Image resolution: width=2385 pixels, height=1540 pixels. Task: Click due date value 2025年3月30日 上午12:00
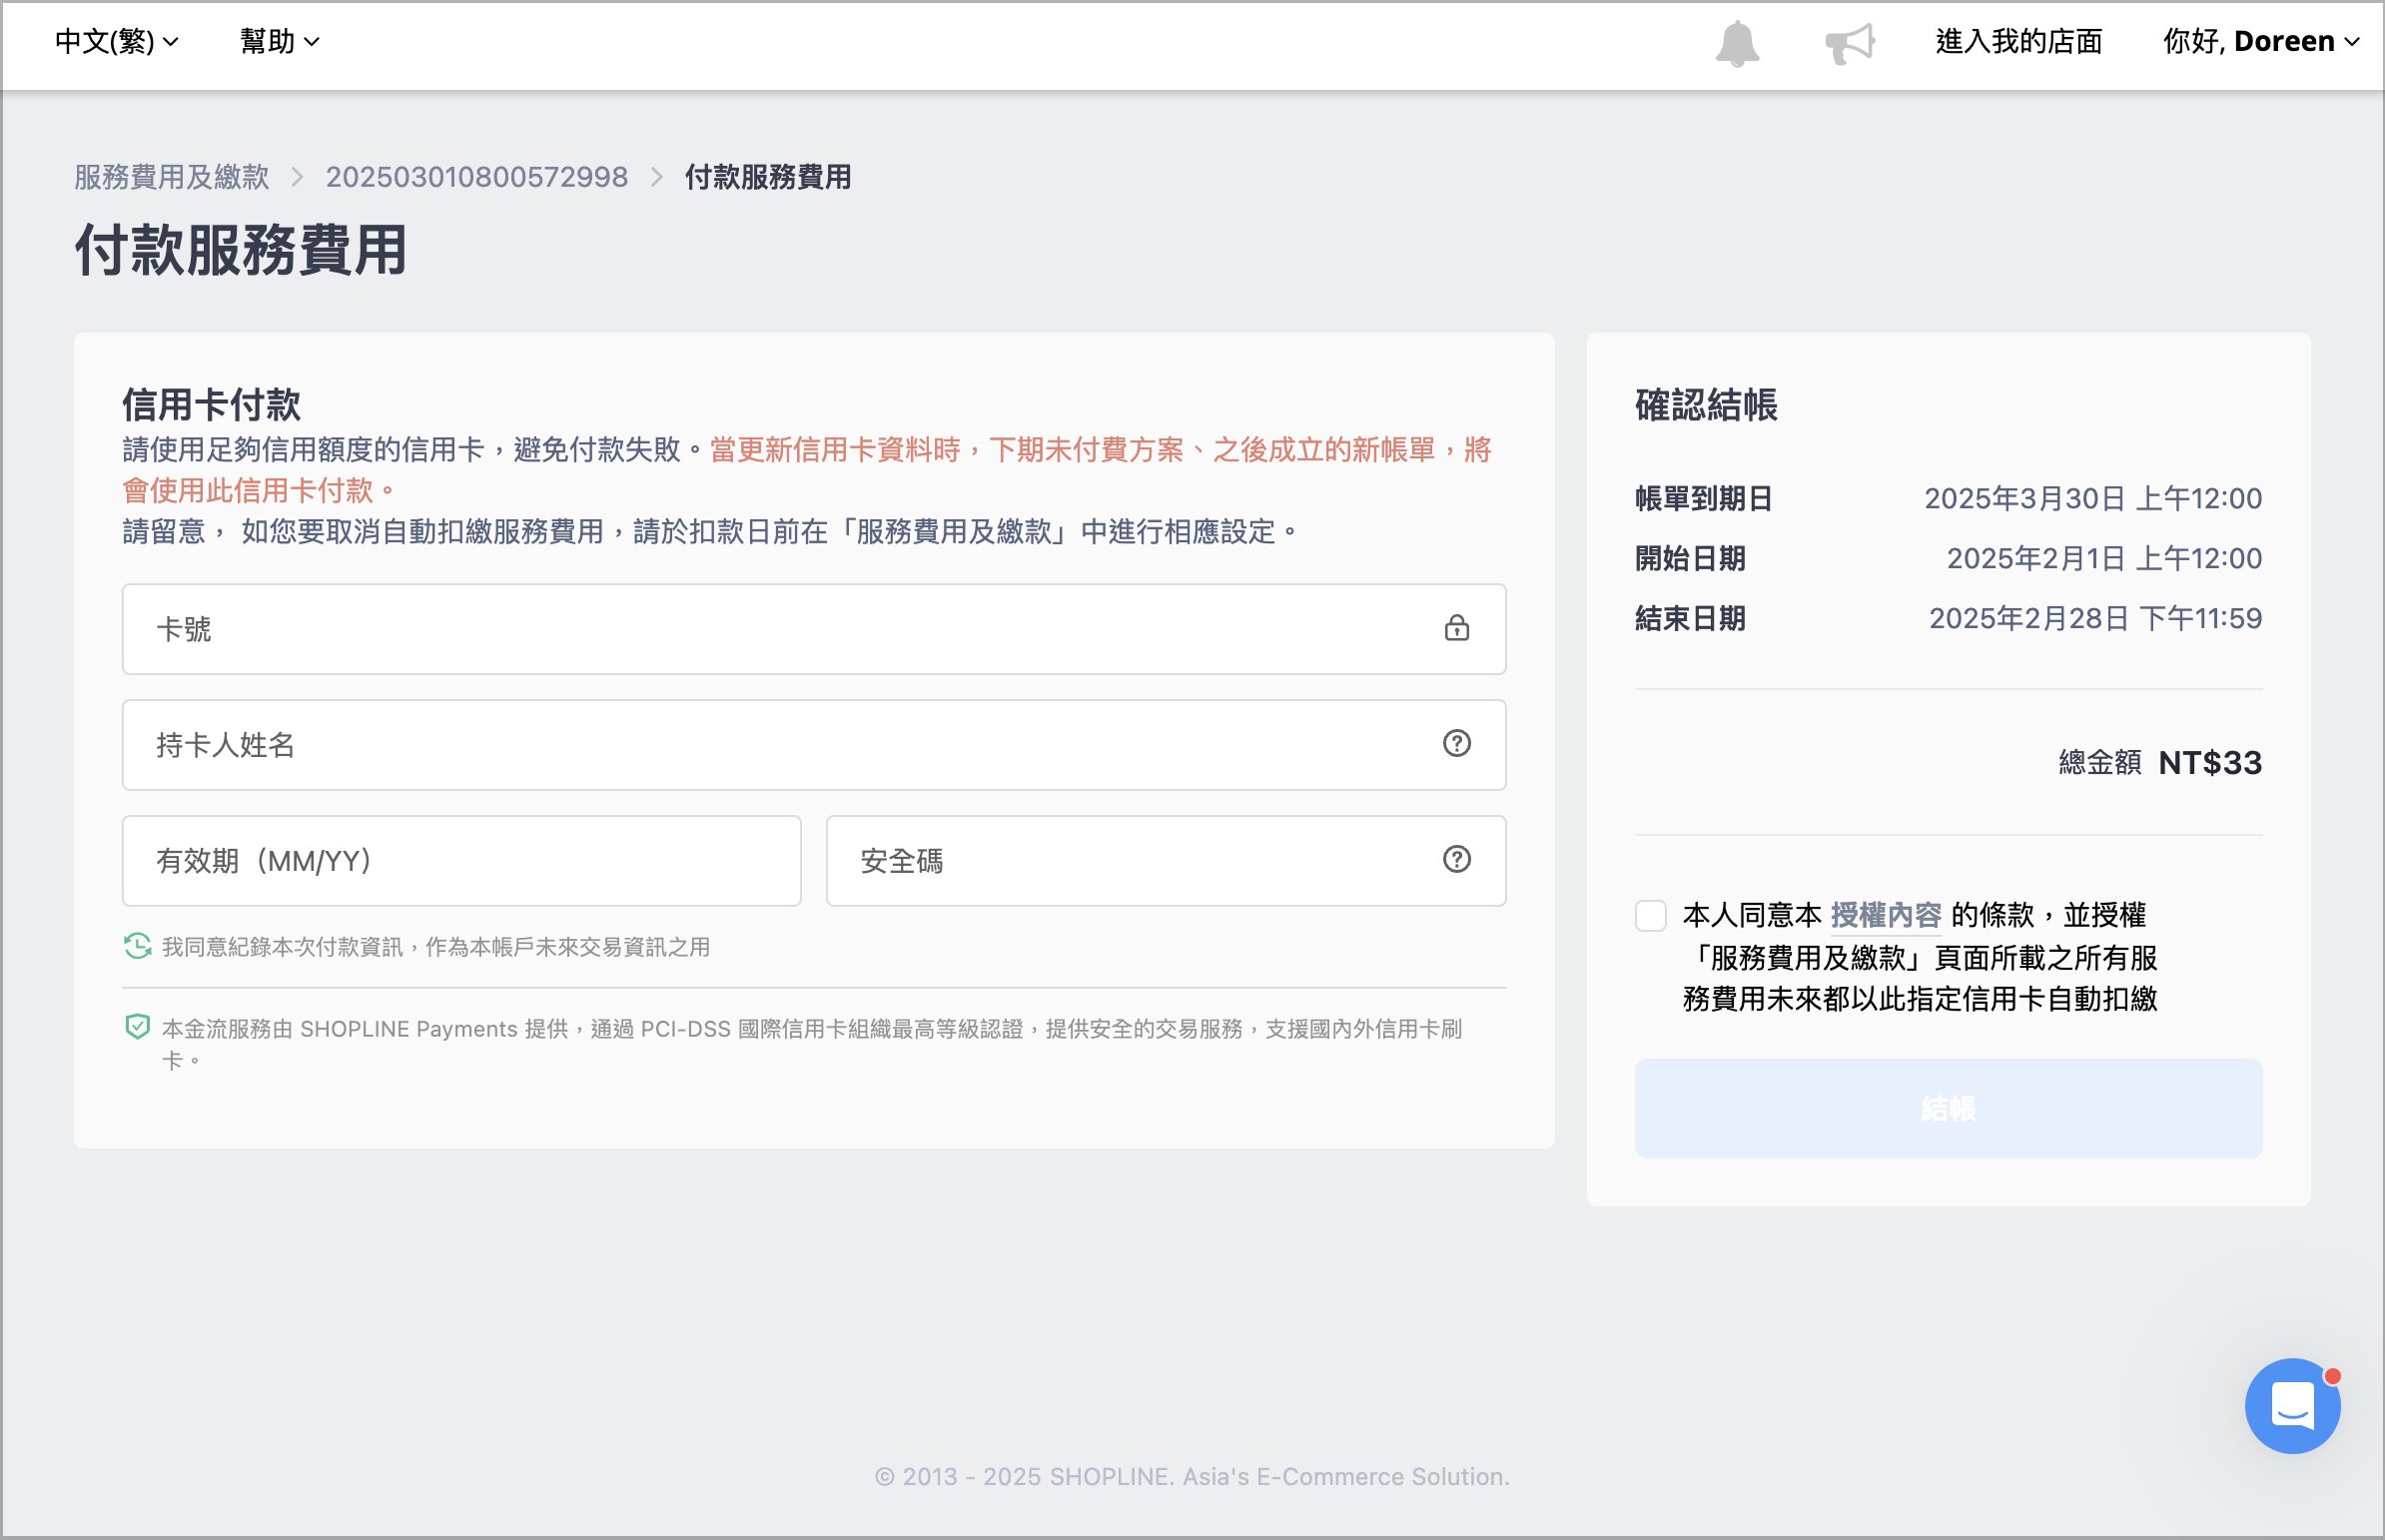click(2093, 498)
